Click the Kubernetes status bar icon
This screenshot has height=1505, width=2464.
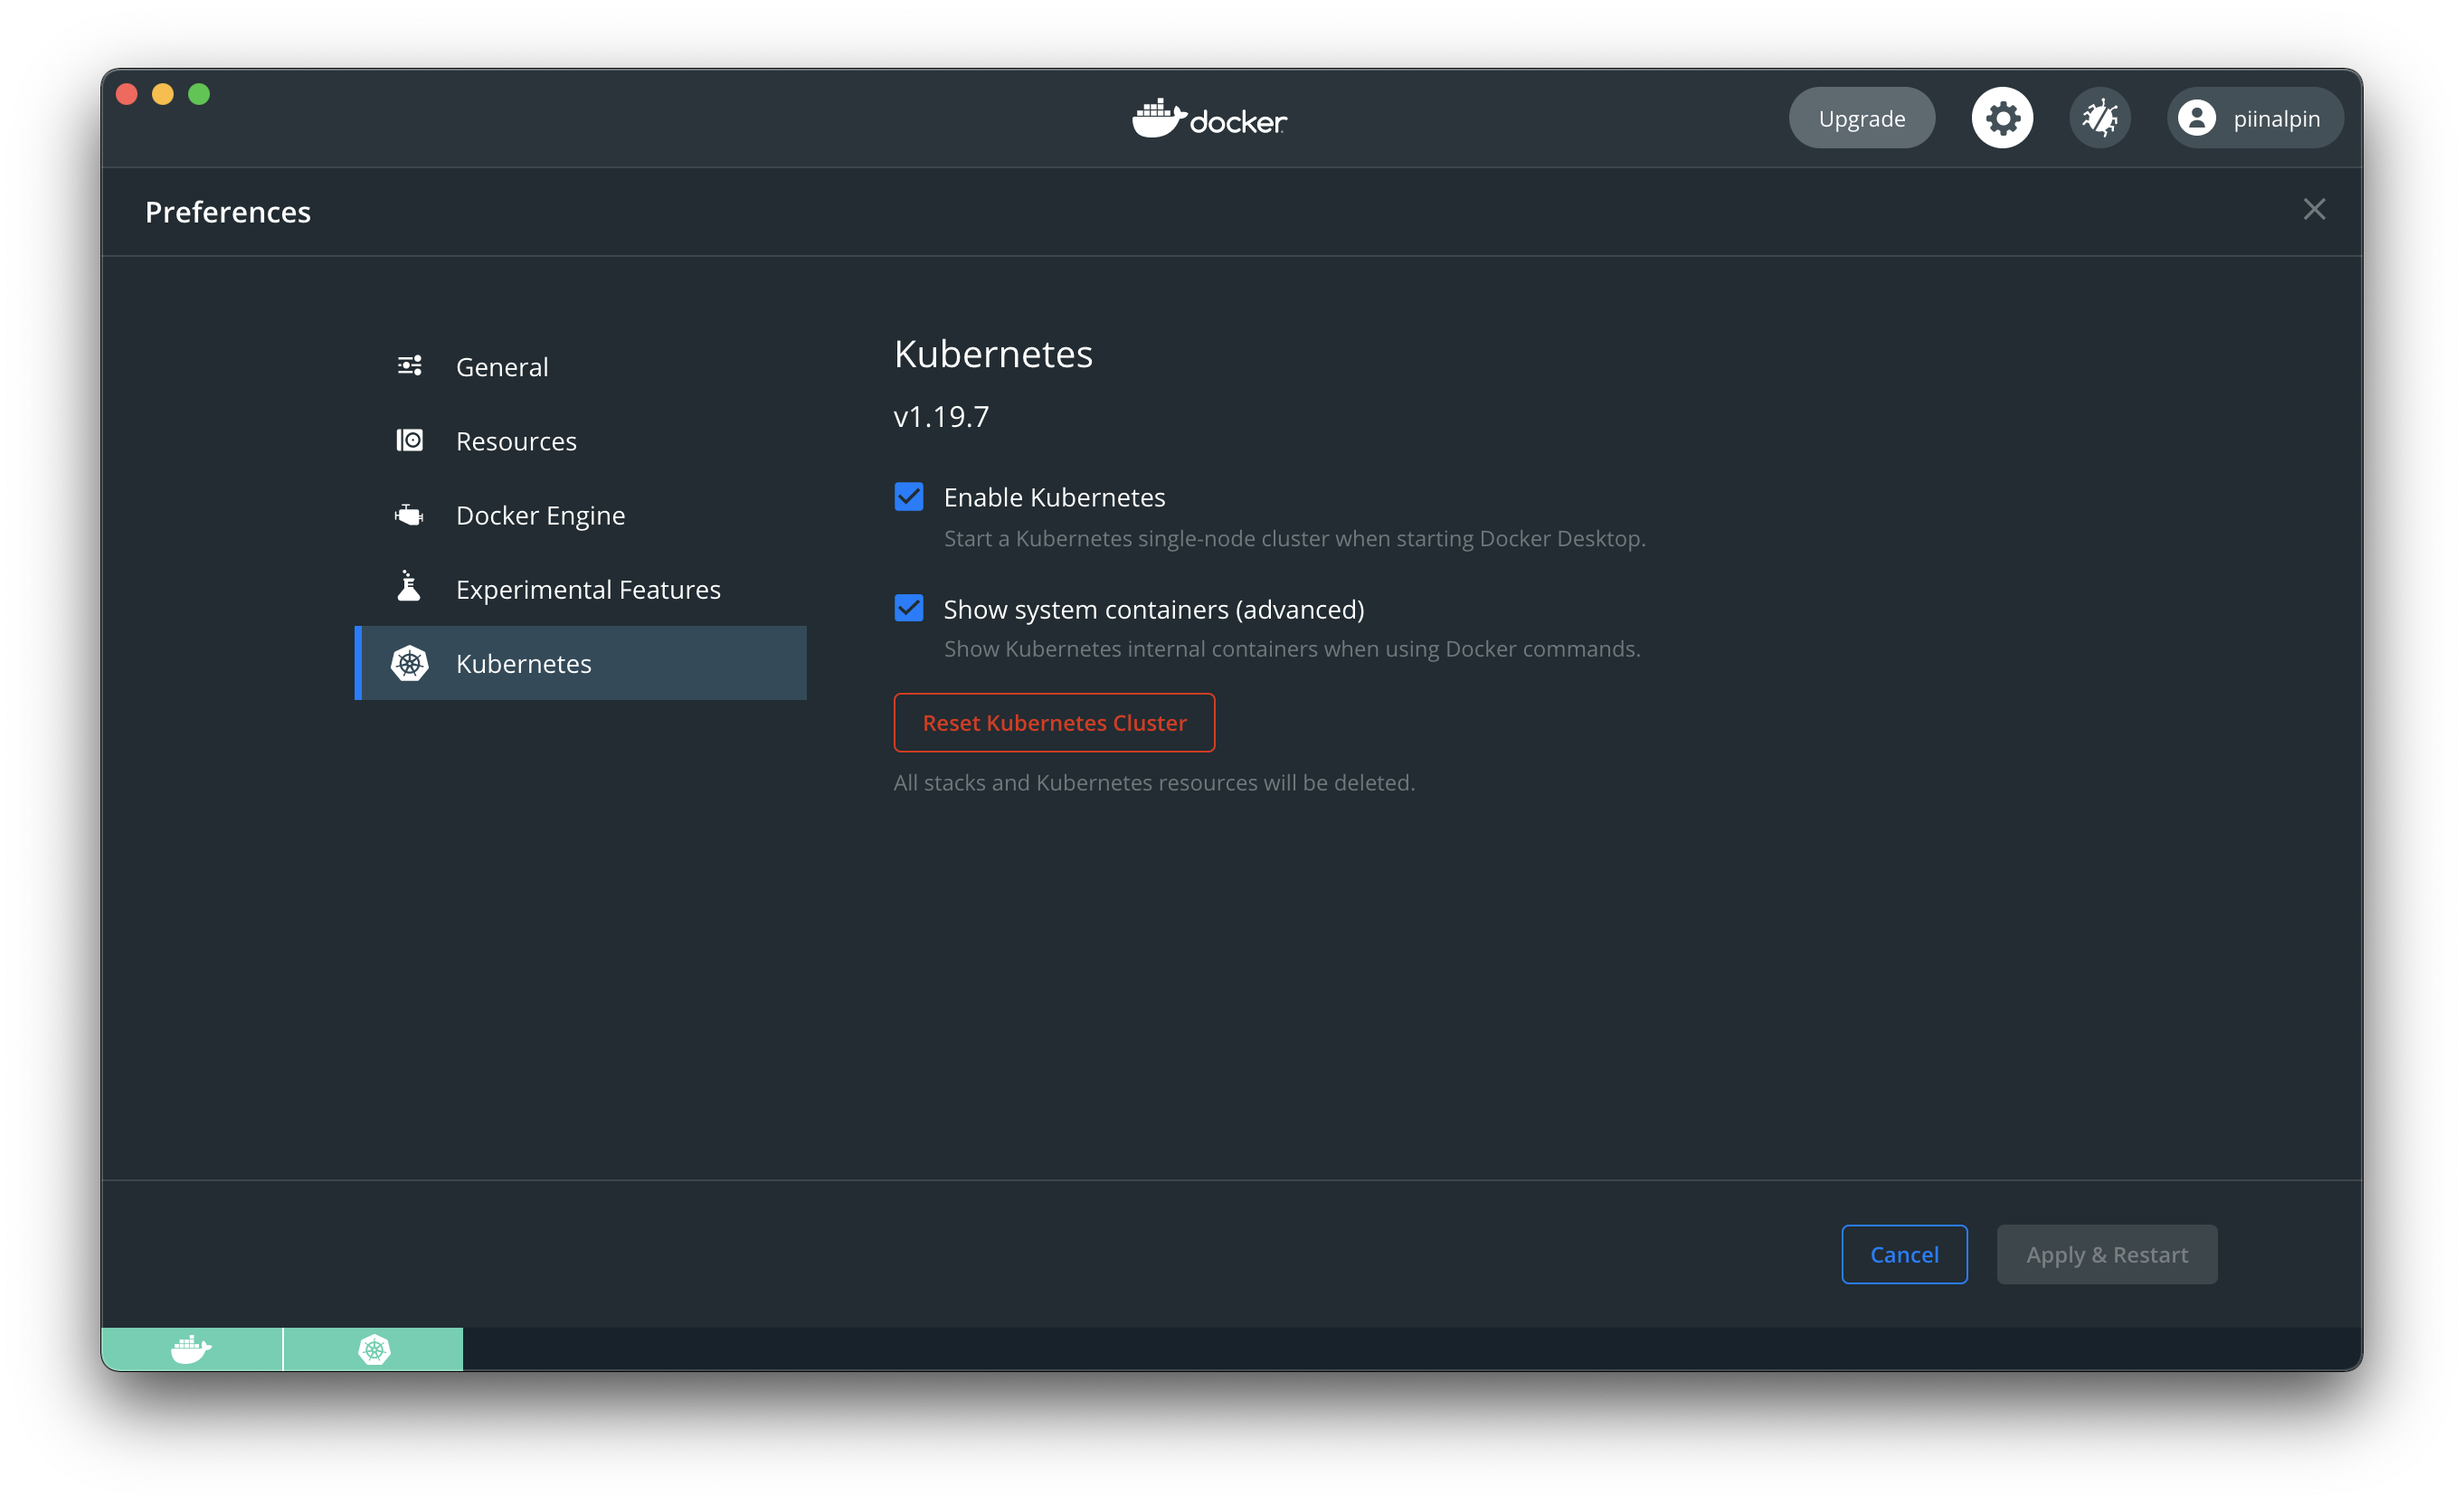[x=374, y=1349]
